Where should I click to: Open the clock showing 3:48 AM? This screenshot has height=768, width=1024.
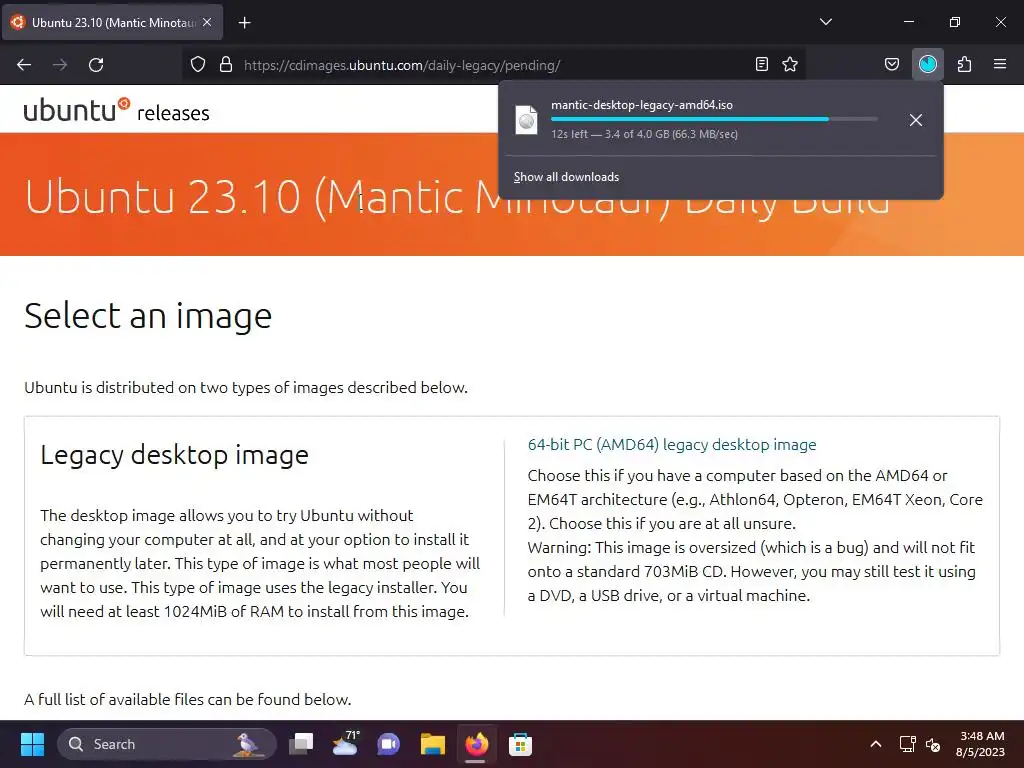click(x=980, y=744)
